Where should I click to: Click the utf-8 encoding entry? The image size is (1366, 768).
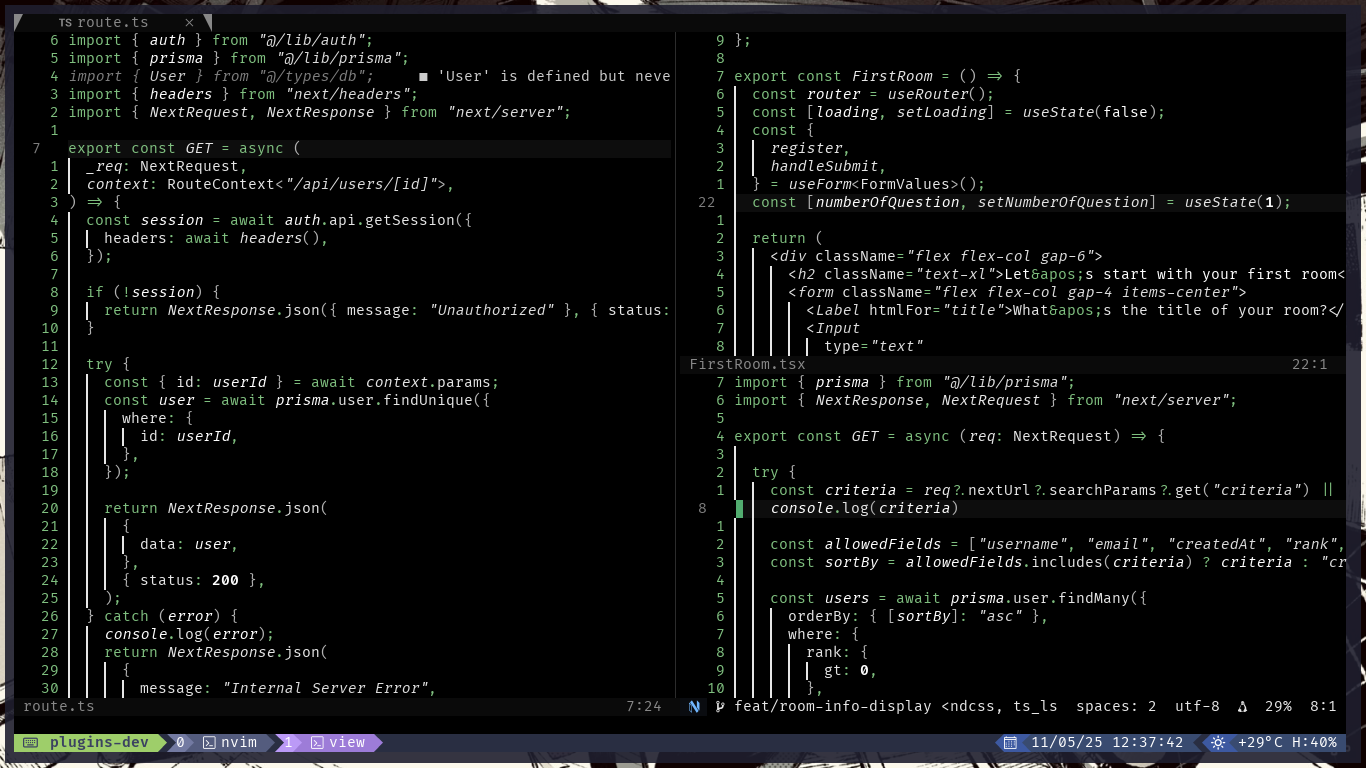pos(1197,706)
